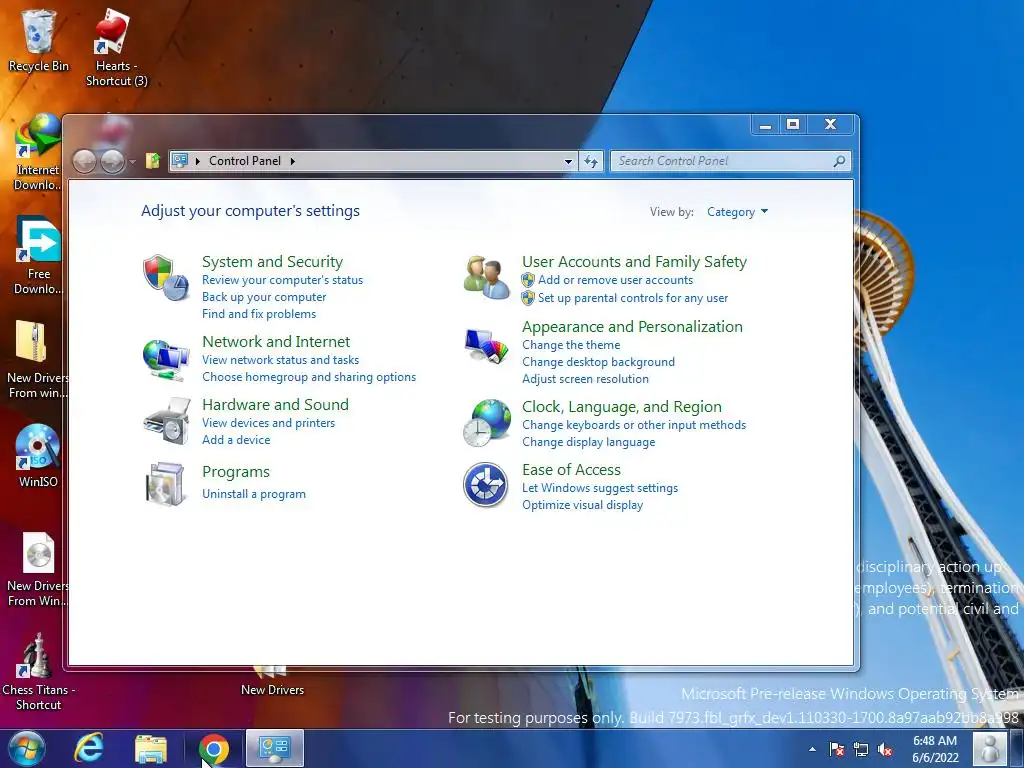Expand the address bar history dropdown arrow
Image resolution: width=1024 pixels, height=768 pixels.
[x=568, y=161]
